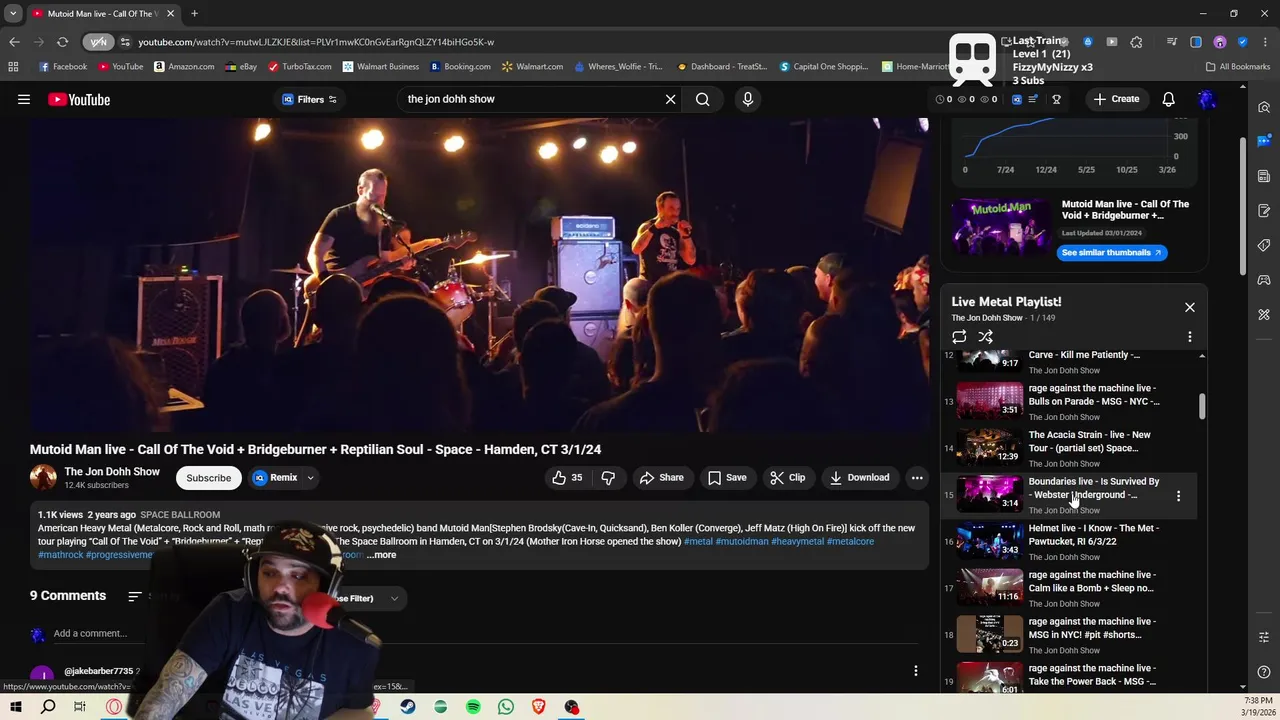Expand the description with ...more
The image size is (1280, 720).
point(381,555)
